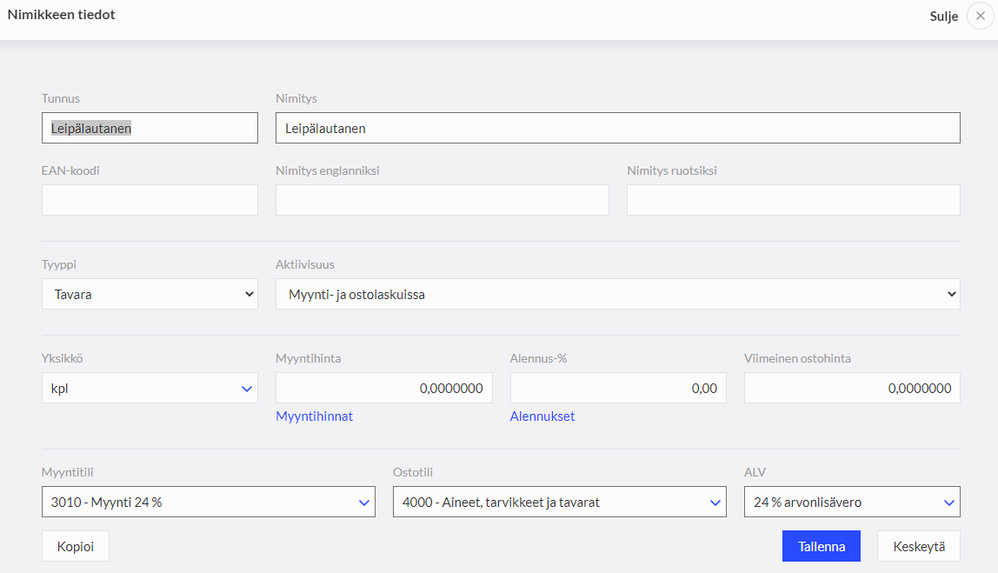Expand the Aktiivisuus dropdown
998x573 pixels.
coord(617,294)
